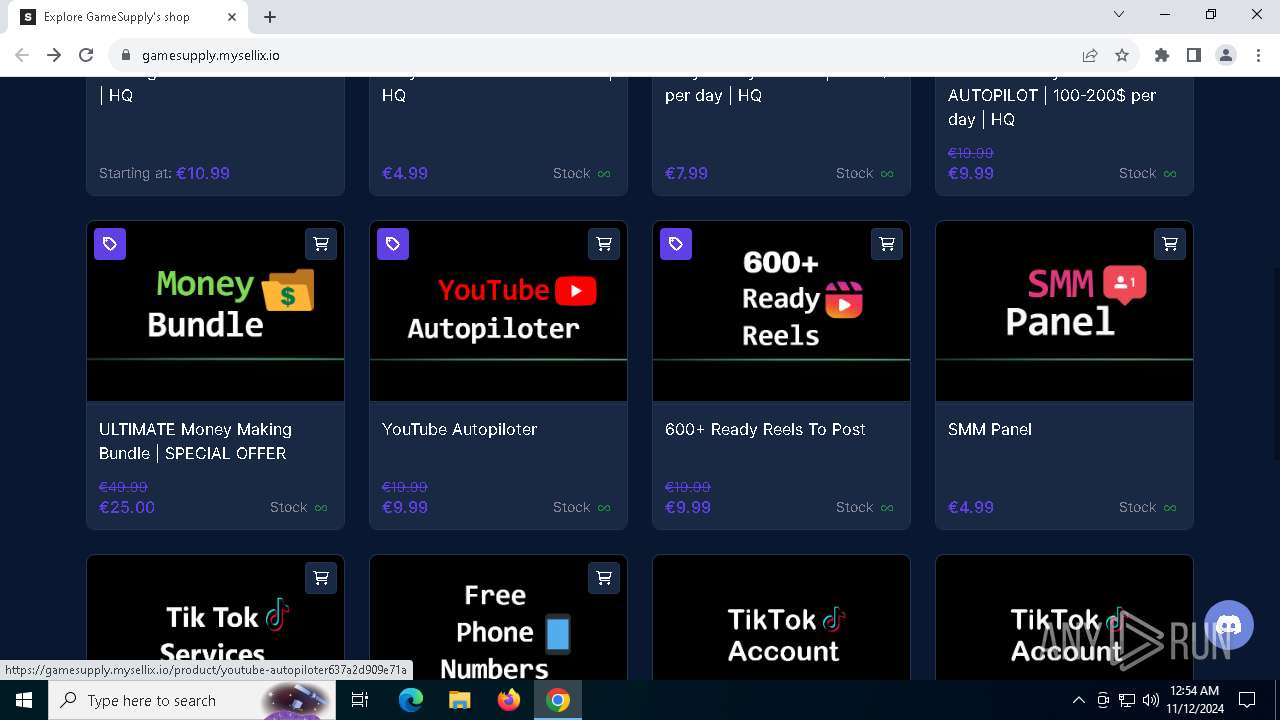Go back to previous page
The image size is (1280, 720).
[22, 55]
